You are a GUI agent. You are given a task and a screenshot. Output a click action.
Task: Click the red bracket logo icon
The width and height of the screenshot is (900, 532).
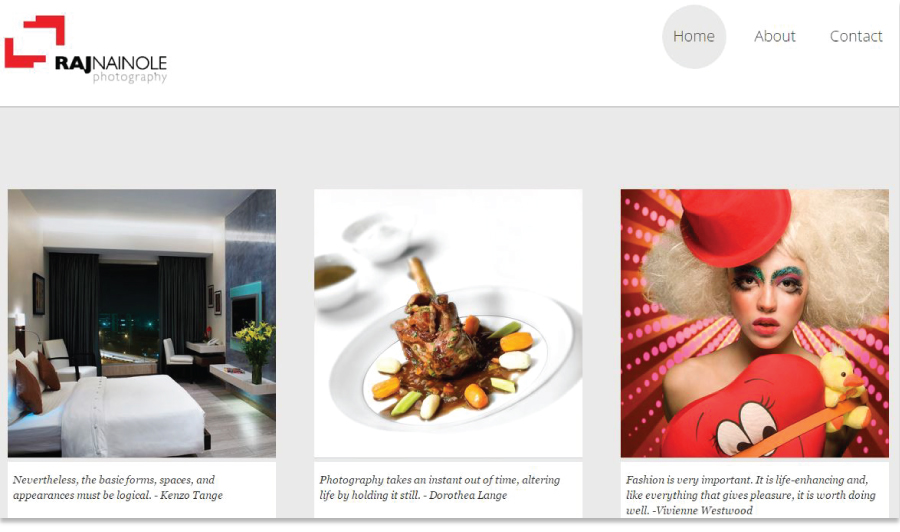pyautogui.click(x=34, y=41)
